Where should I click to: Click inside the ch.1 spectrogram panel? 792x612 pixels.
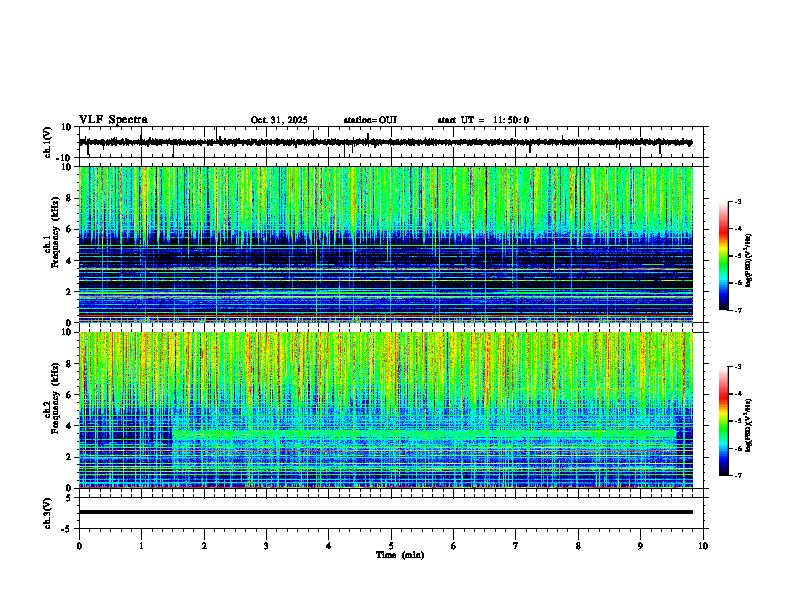point(386,244)
